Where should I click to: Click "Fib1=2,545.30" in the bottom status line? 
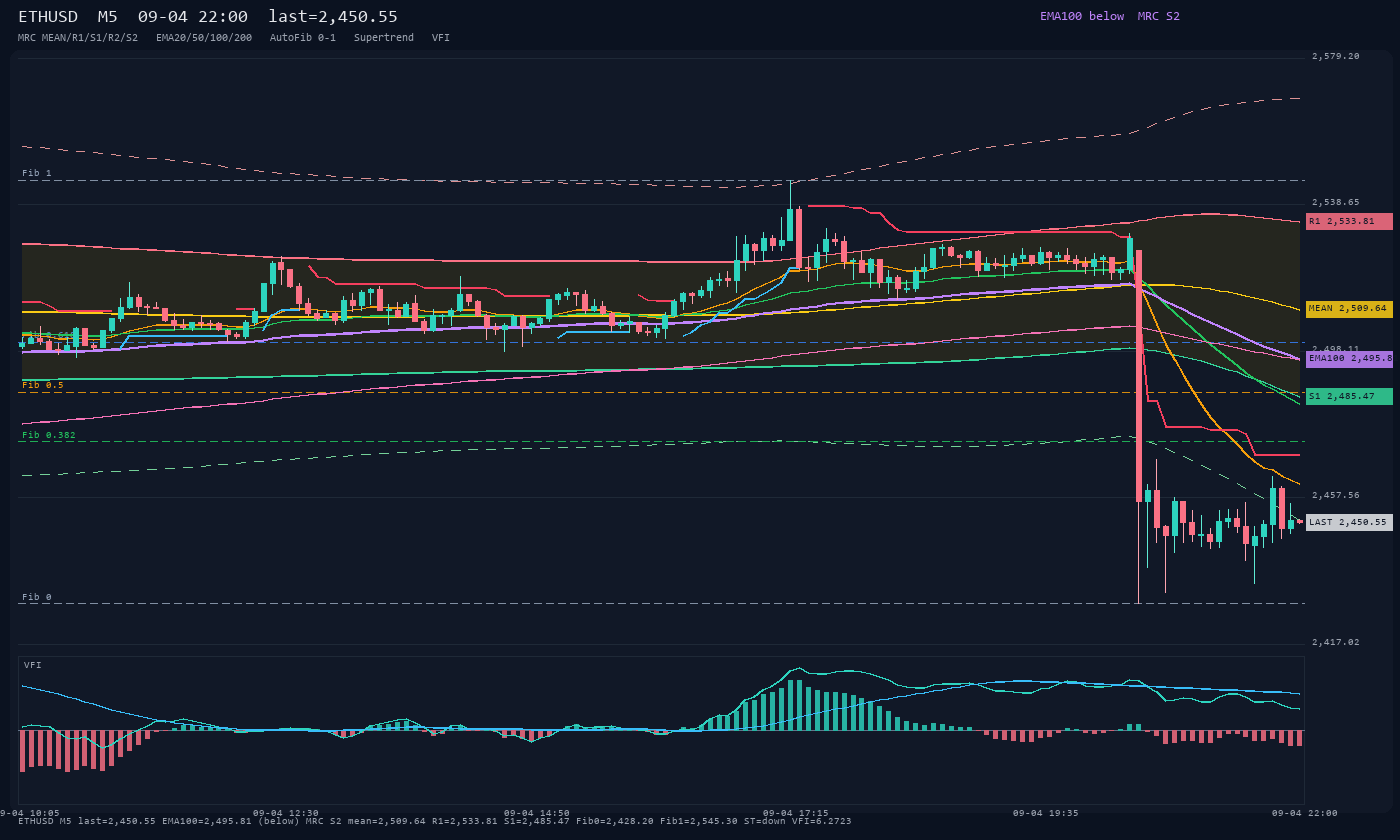click(699, 821)
